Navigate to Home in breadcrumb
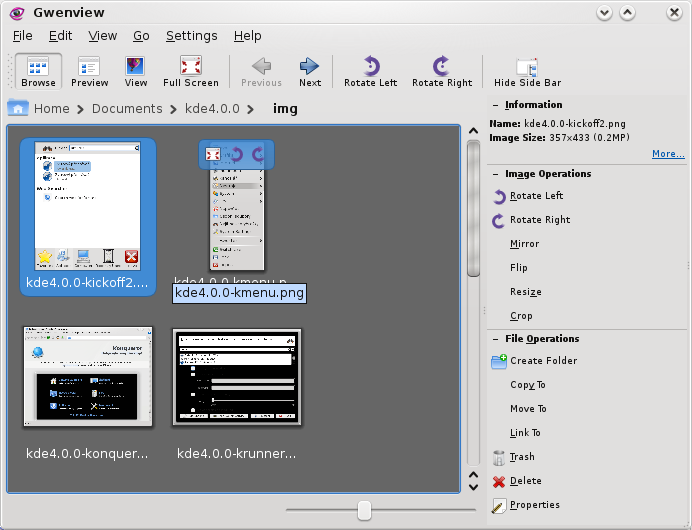 click(x=52, y=109)
